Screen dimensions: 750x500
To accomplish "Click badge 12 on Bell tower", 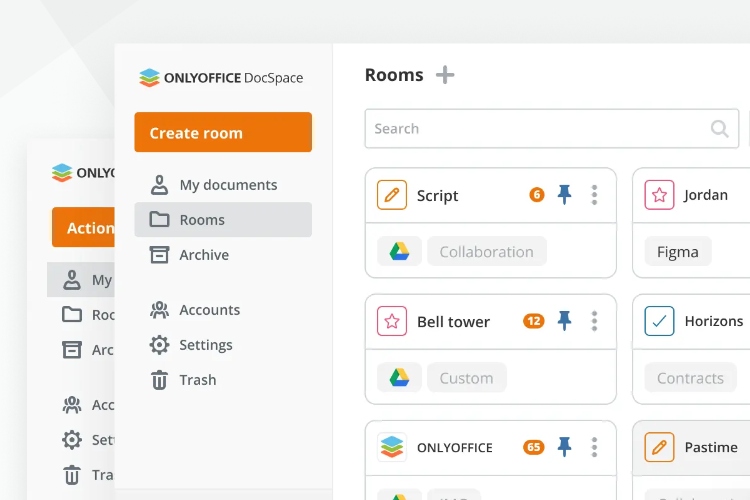I will tap(533, 321).
